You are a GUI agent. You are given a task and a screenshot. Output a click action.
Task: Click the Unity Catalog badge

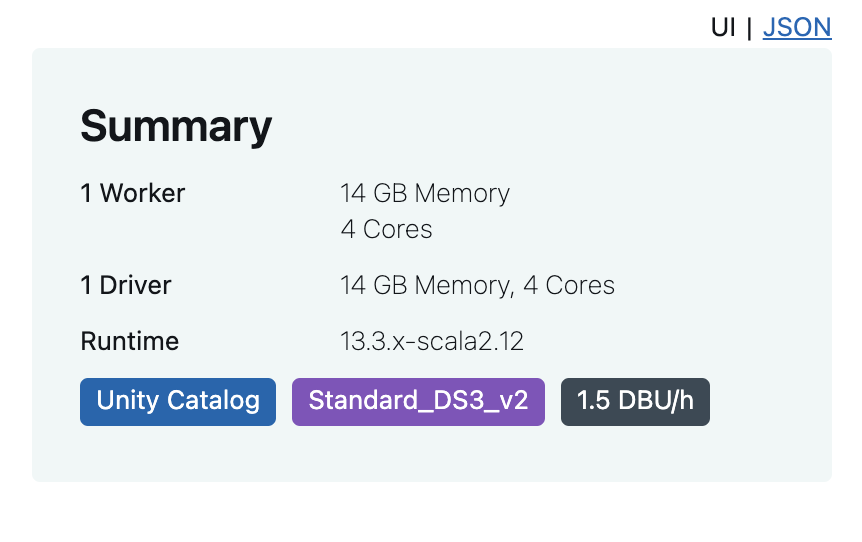(x=178, y=402)
